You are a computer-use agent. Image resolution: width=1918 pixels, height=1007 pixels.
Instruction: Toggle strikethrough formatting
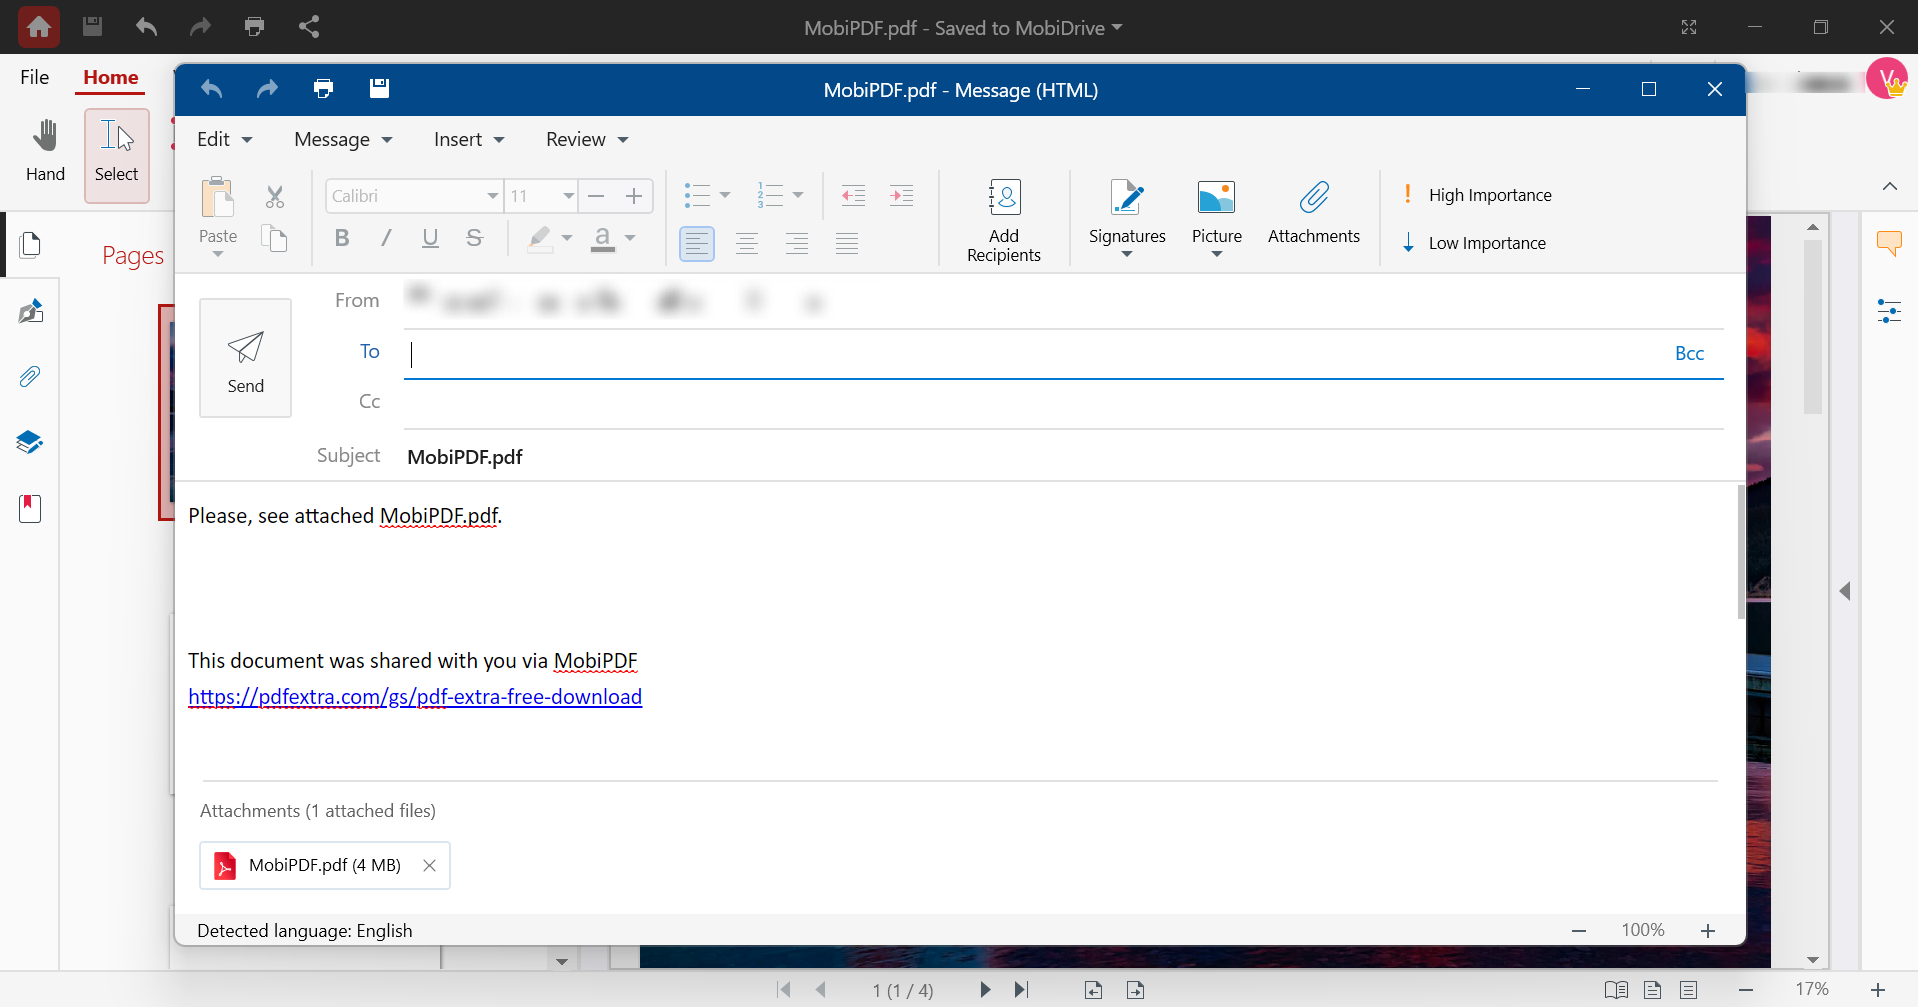(474, 238)
